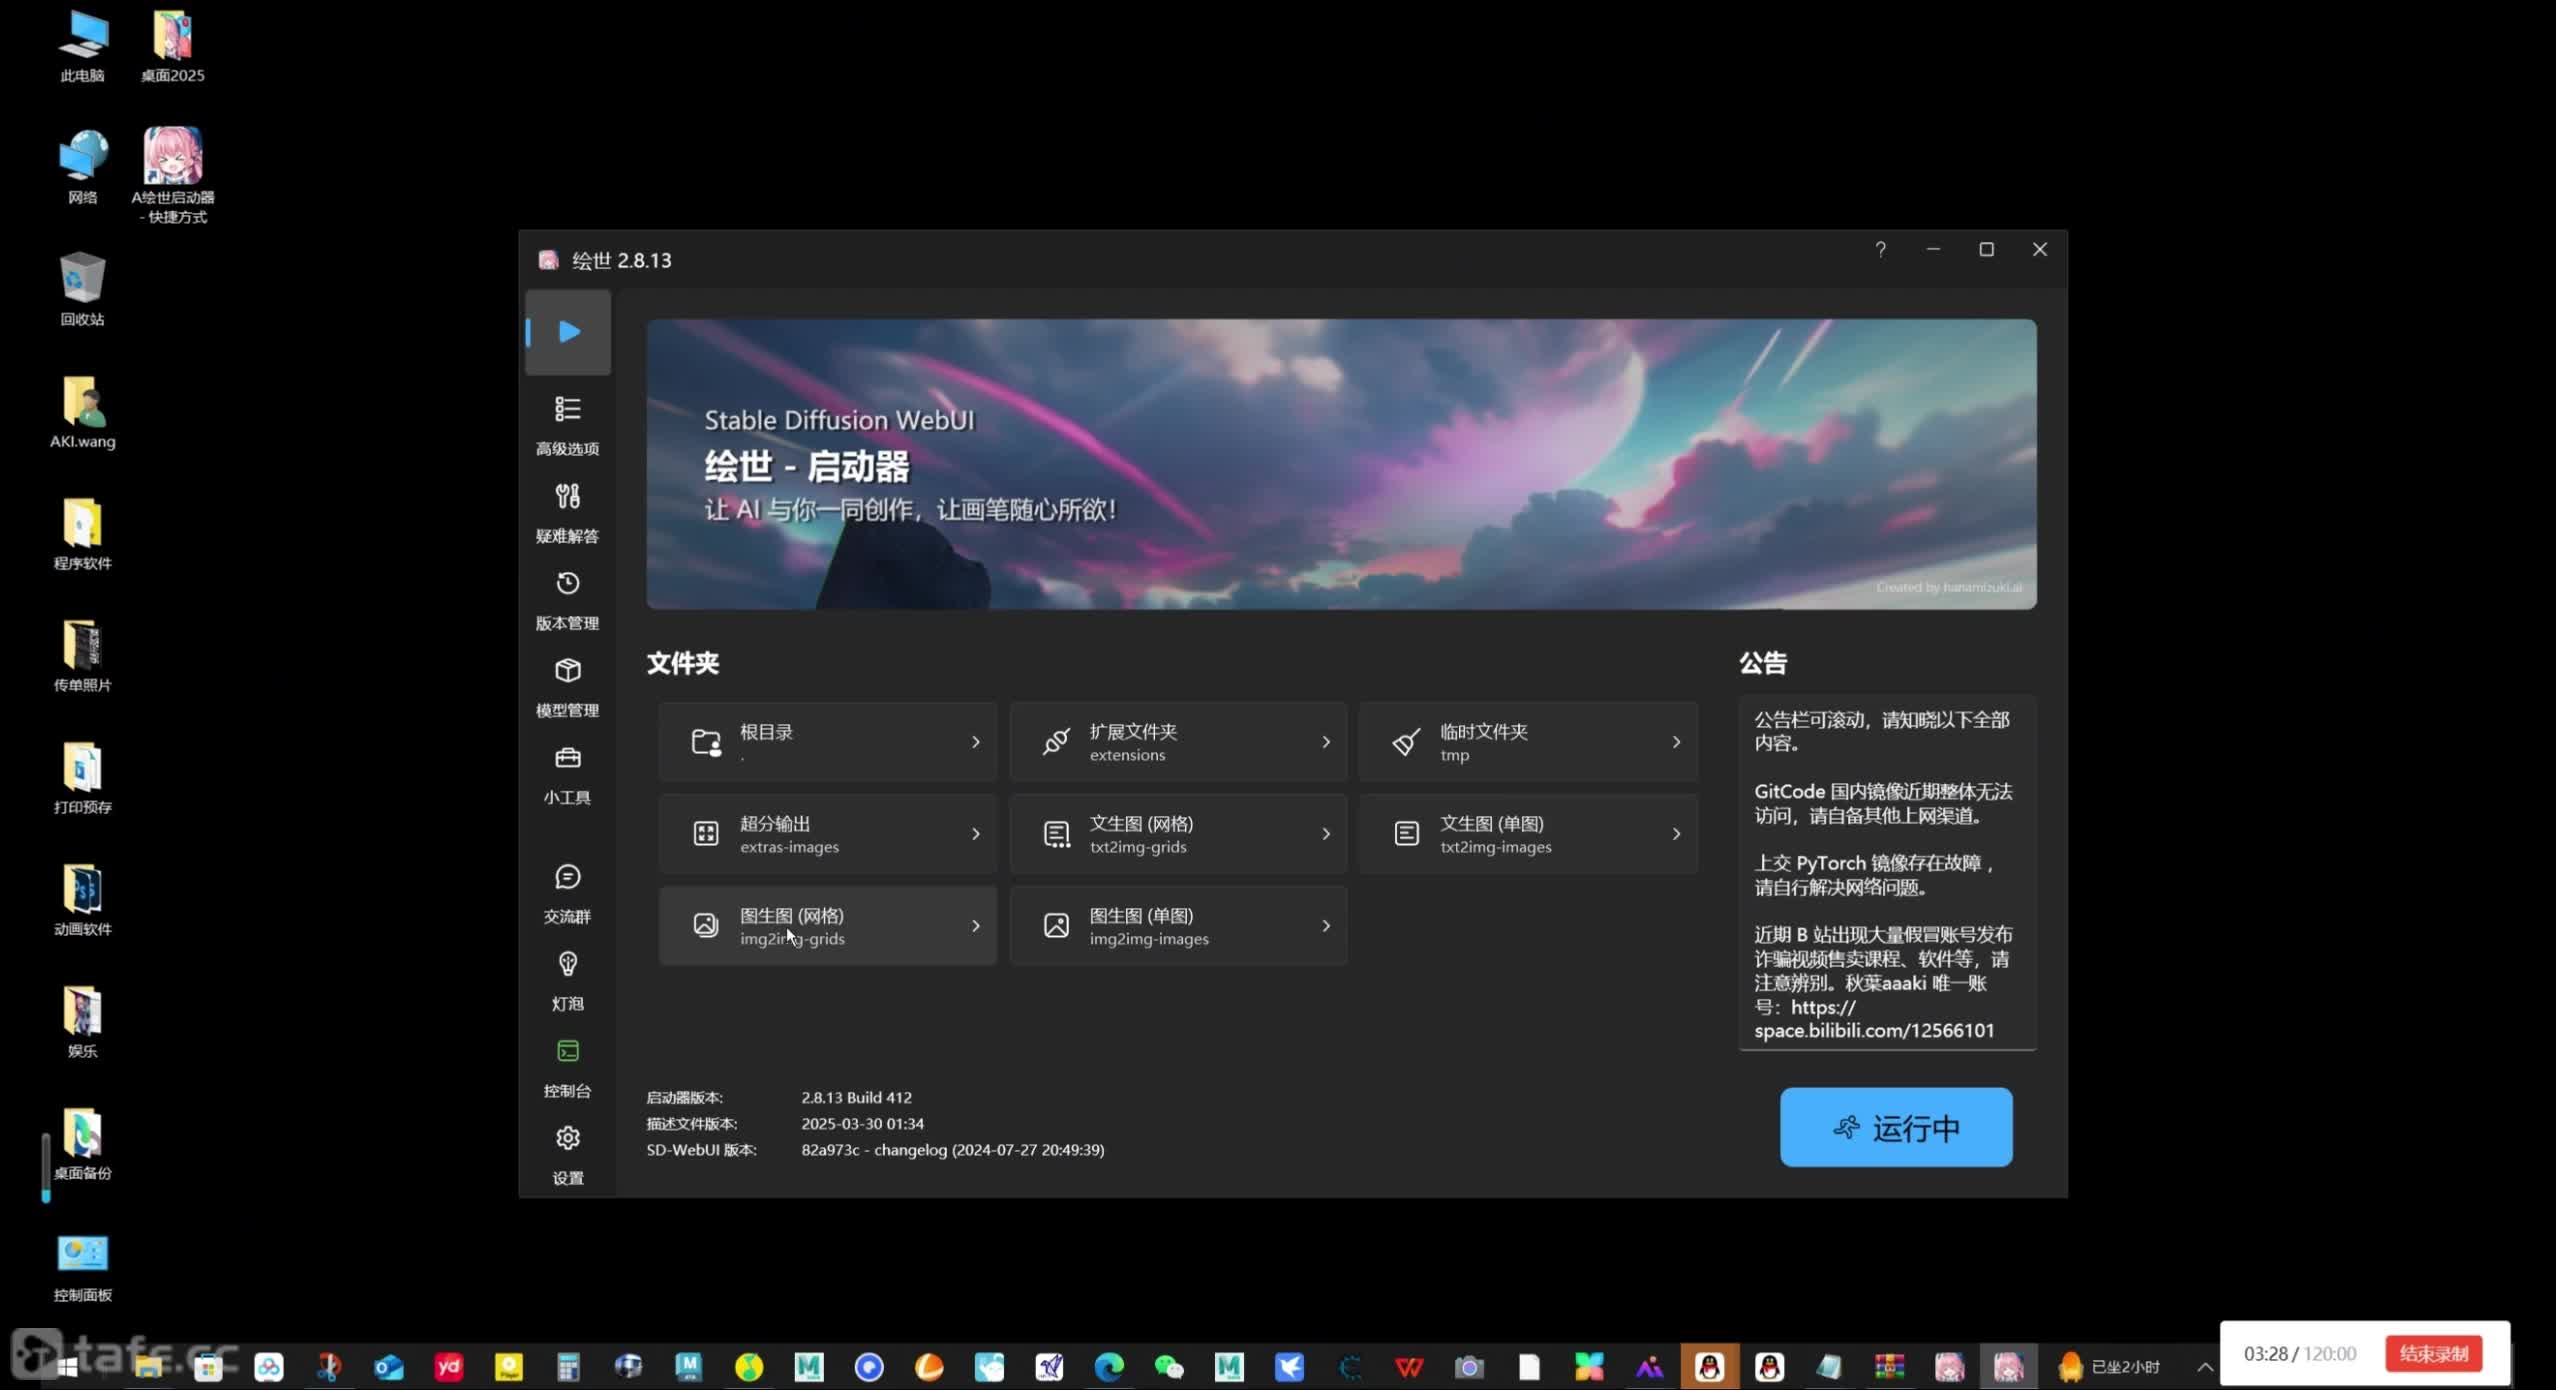This screenshot has height=1390, width=2556.
Task: Click the Stable Diffusion WebUI banner image
Action: [1341, 464]
